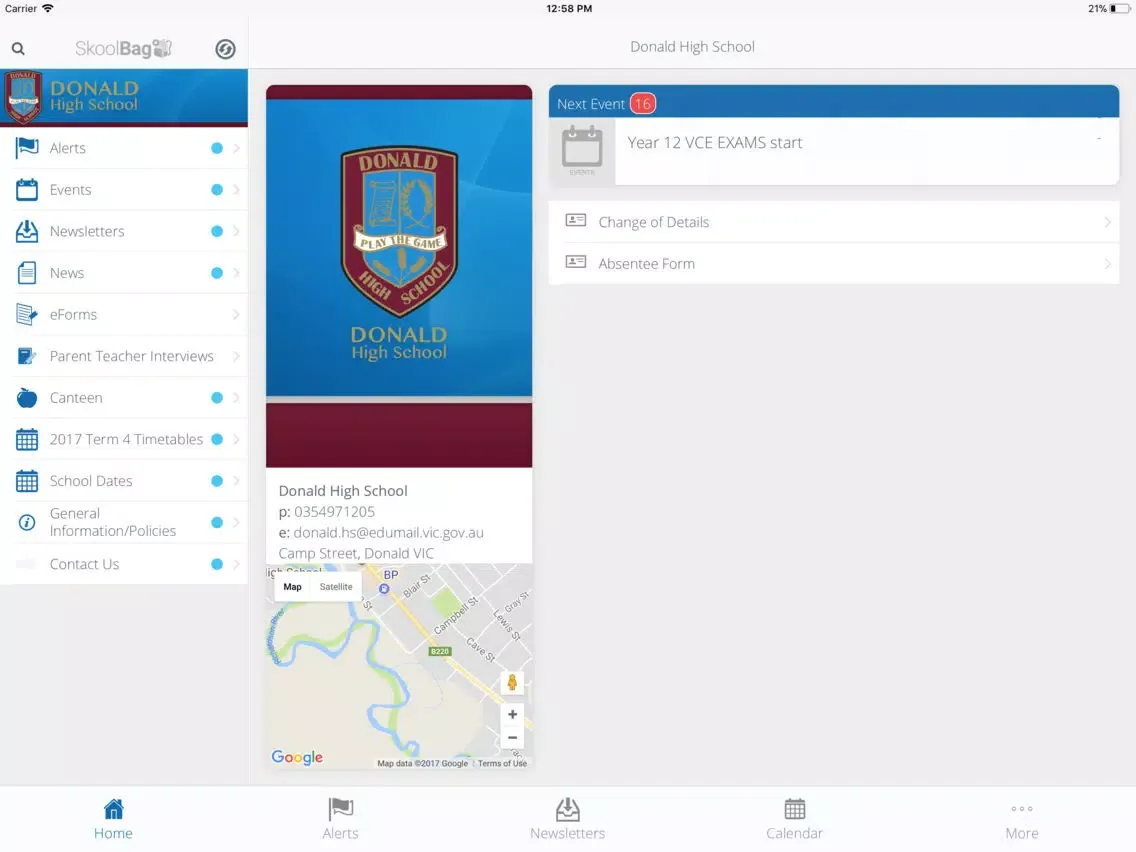Tap the blue unread dot on News
This screenshot has width=1136, height=852.
click(217, 273)
